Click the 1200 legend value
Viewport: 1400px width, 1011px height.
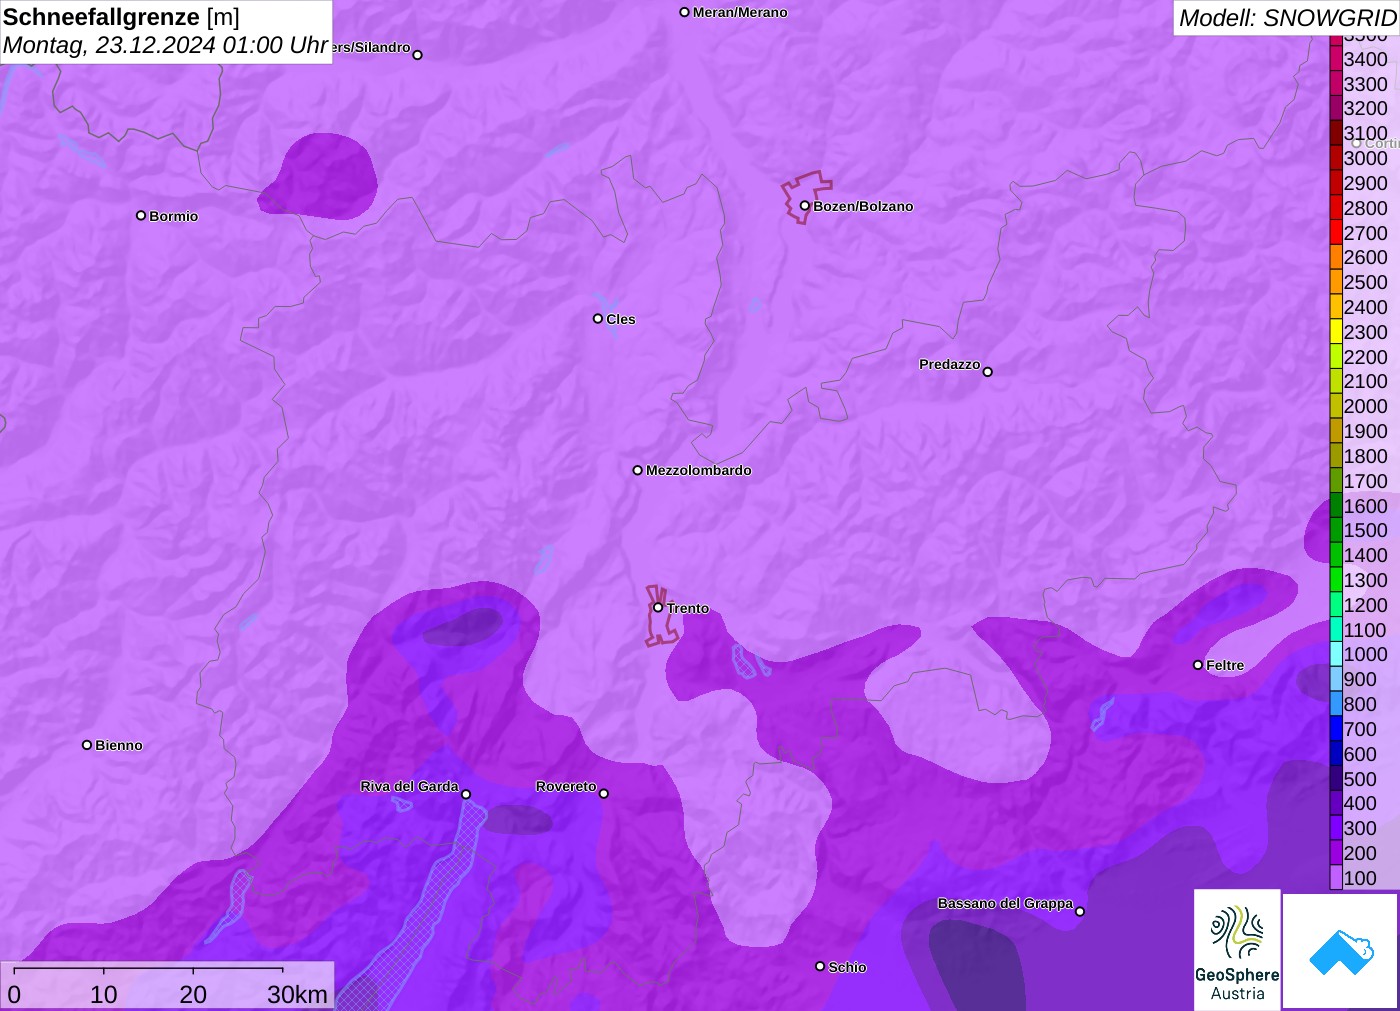pos(1365,605)
